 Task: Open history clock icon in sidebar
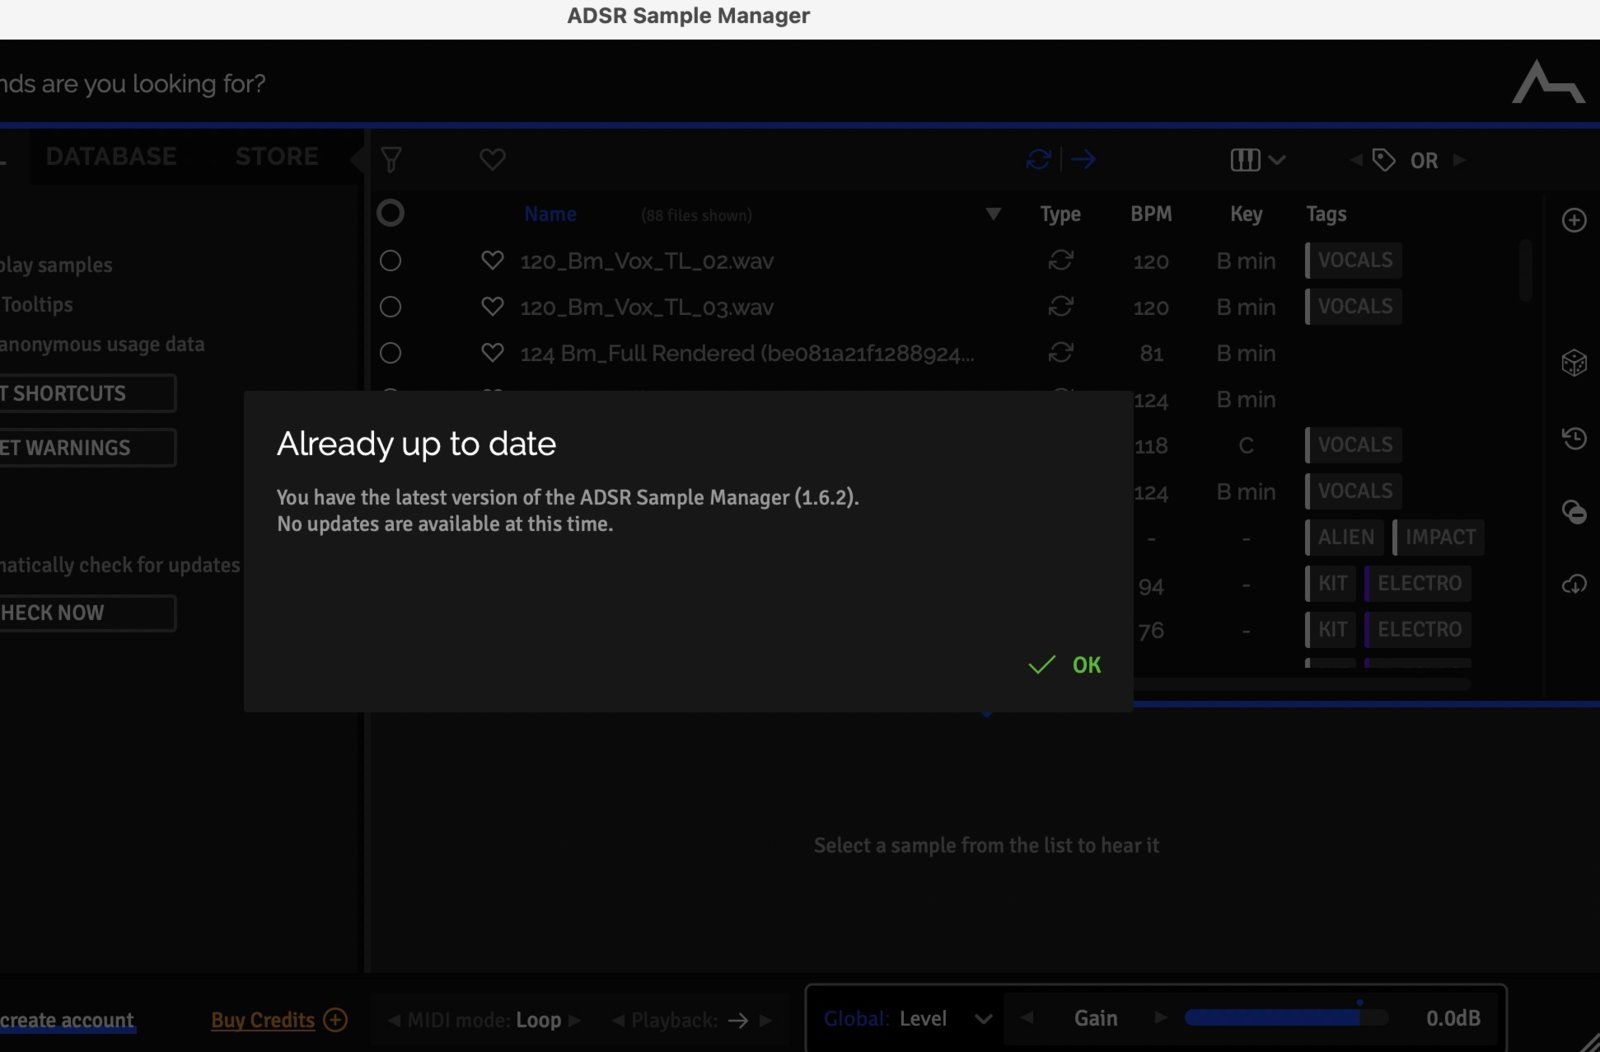[x=1574, y=438]
